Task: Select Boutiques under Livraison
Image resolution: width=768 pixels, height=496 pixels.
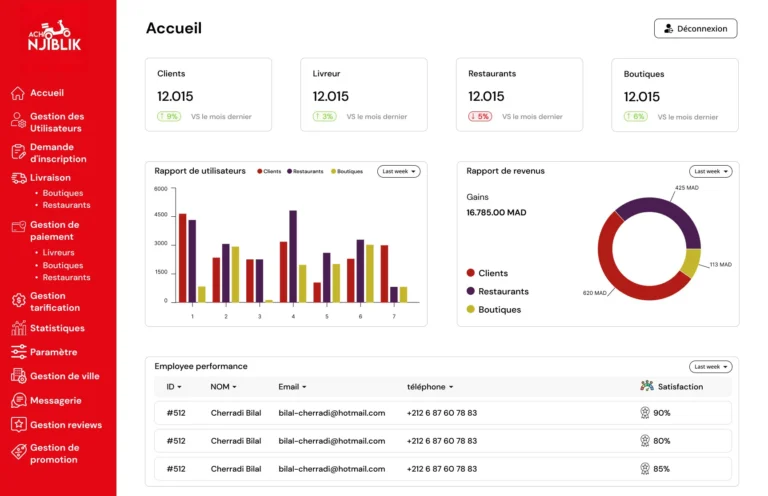Action: (x=63, y=193)
